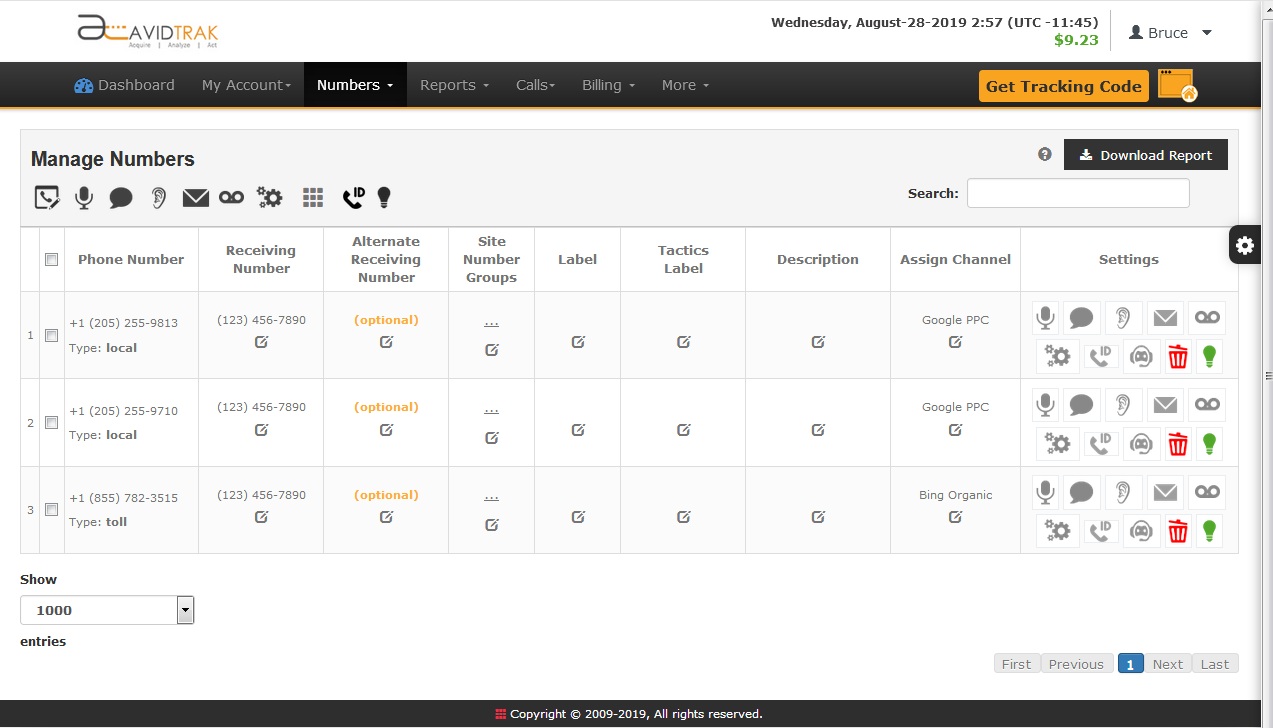Click robot mask icon for number 255-9710

[x=1142, y=443]
